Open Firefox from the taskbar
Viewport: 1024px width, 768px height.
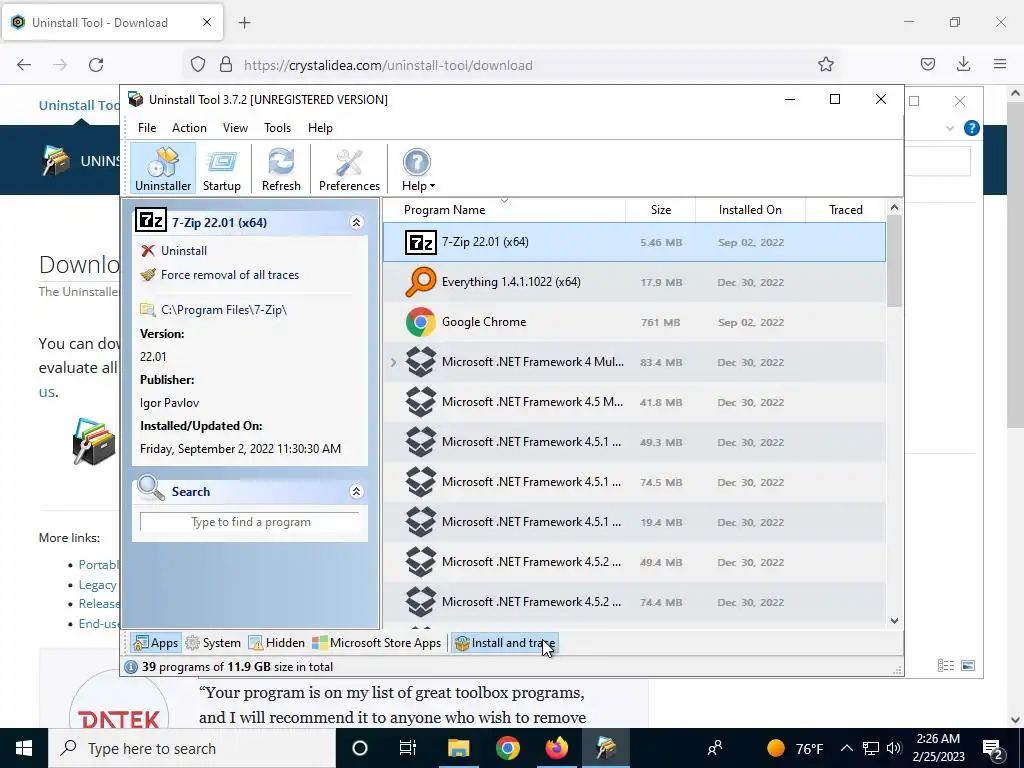556,748
